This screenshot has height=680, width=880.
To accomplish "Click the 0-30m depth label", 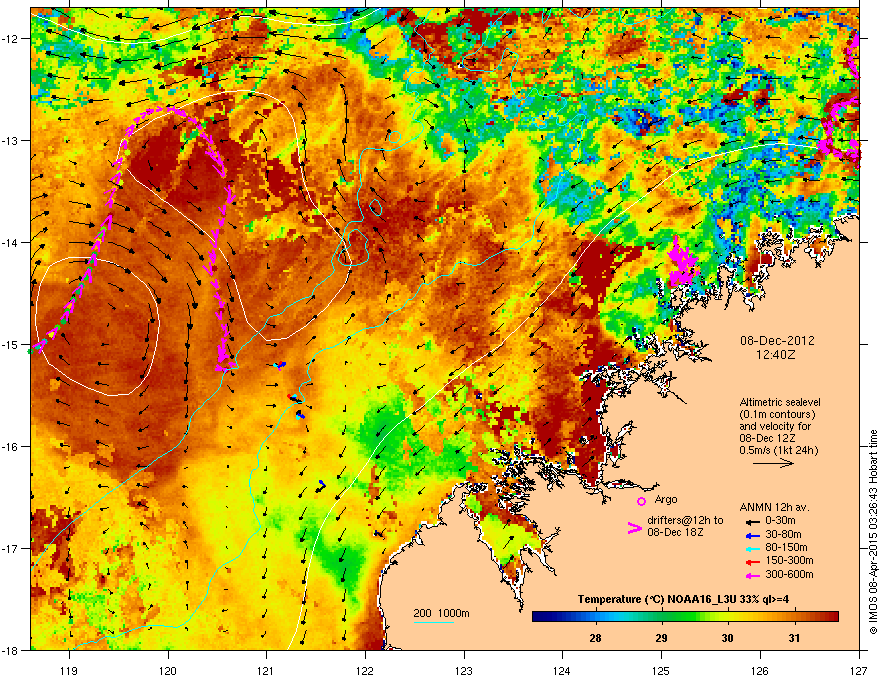I will (x=780, y=521).
